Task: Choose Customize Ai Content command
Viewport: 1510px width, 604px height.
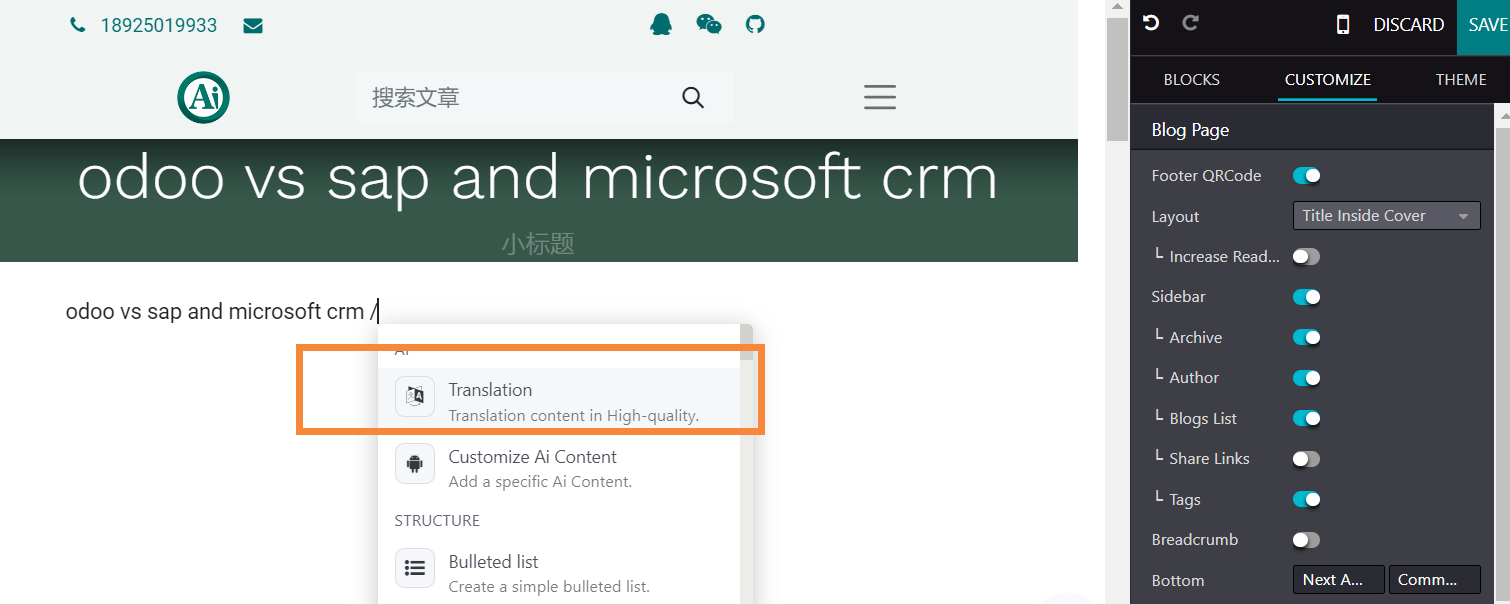Action: point(559,468)
